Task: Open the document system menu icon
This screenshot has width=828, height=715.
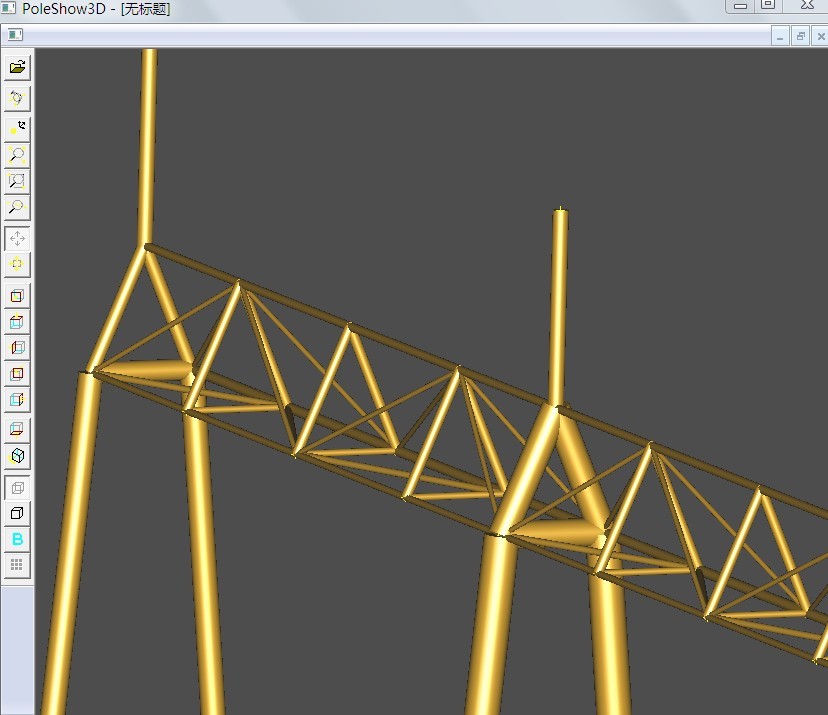Action: (15, 35)
